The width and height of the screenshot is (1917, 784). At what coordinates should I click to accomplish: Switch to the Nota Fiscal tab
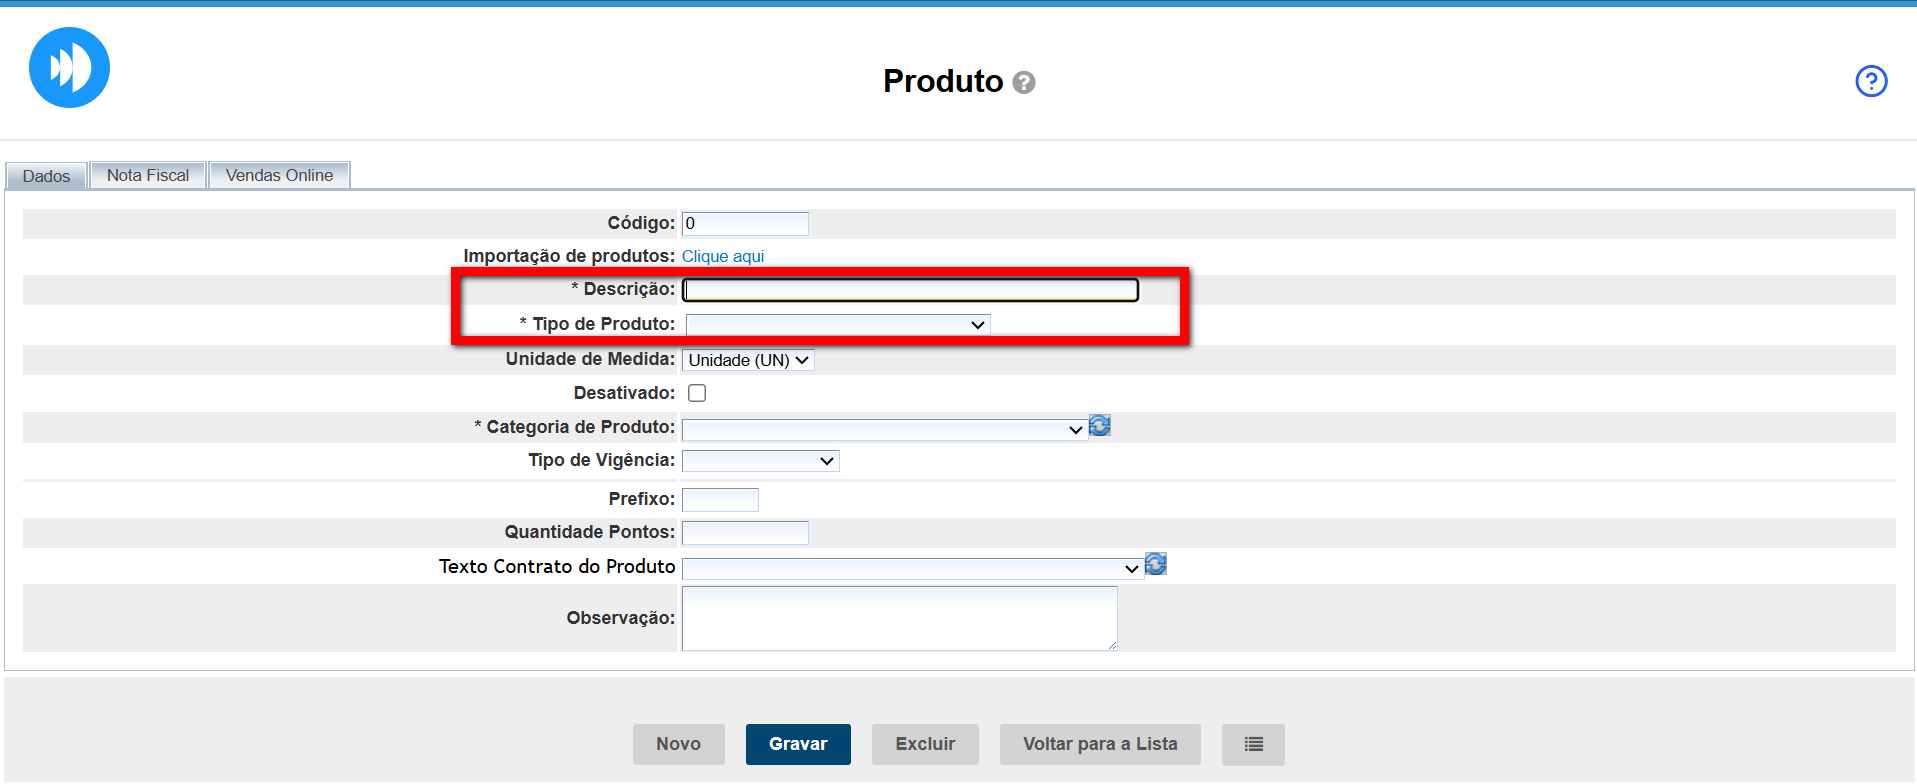coord(148,175)
